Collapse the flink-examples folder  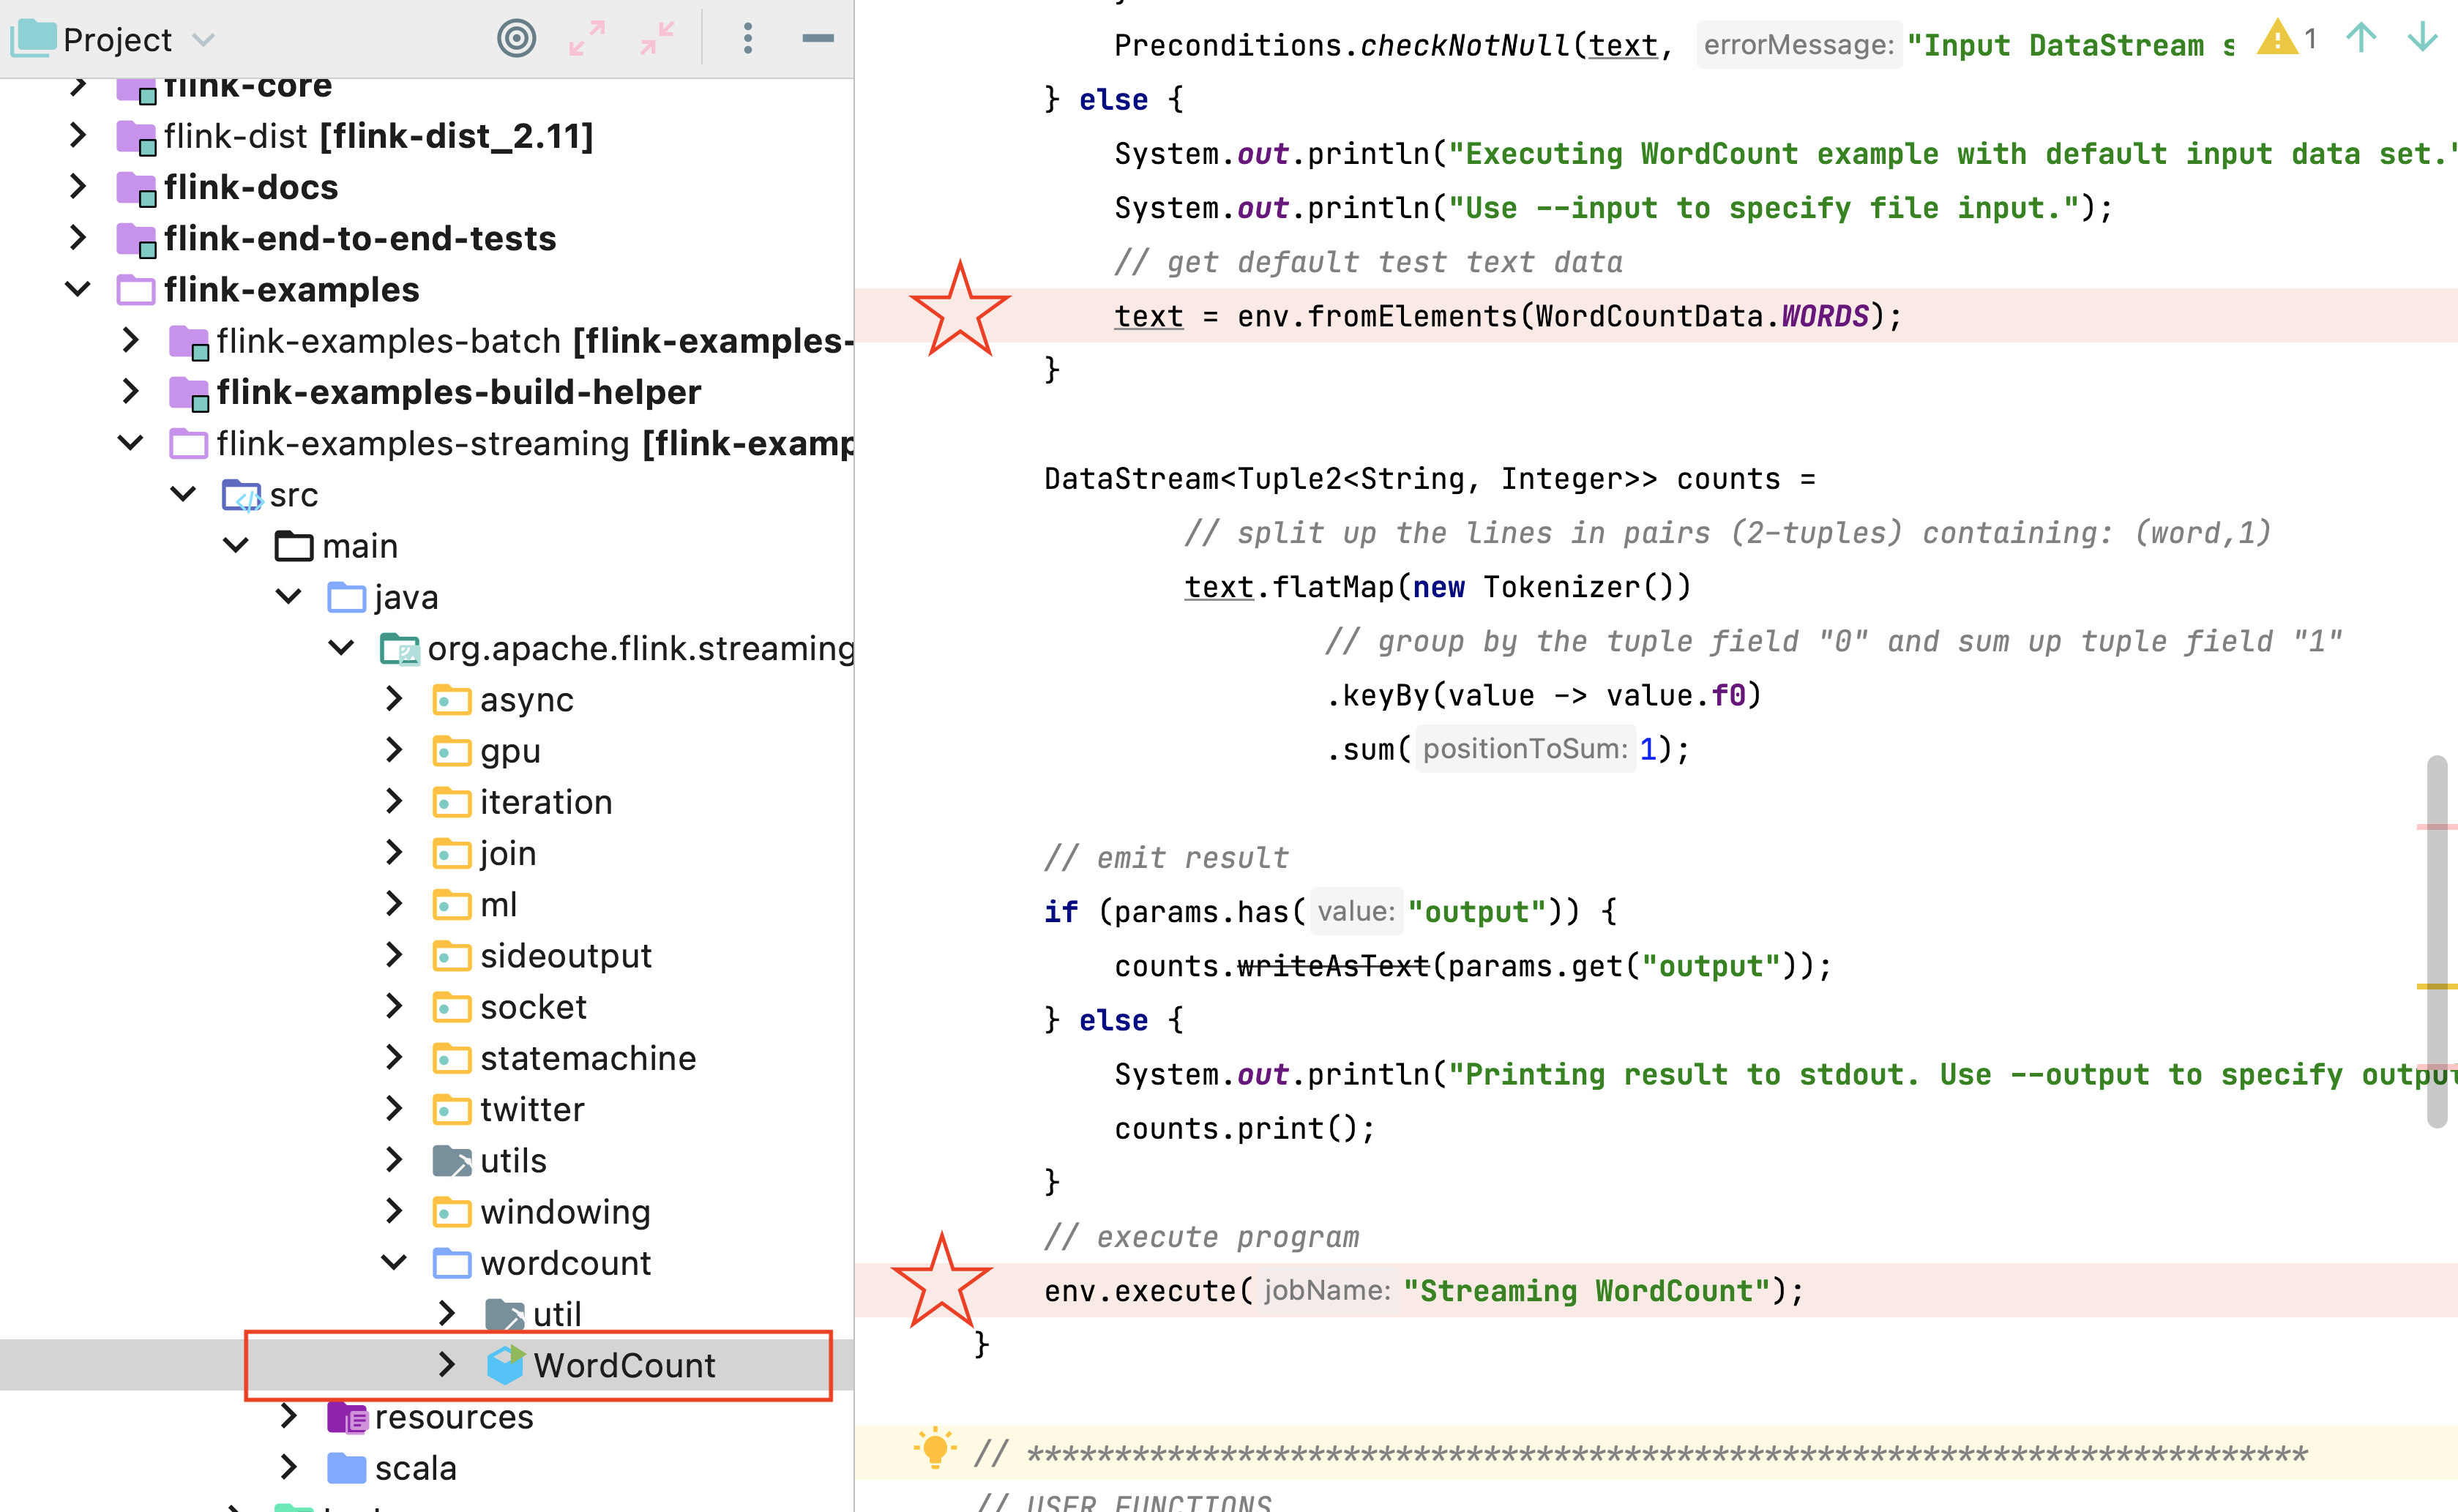78,290
